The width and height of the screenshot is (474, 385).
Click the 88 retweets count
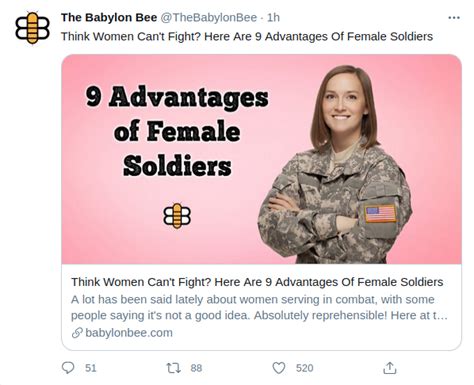click(196, 368)
